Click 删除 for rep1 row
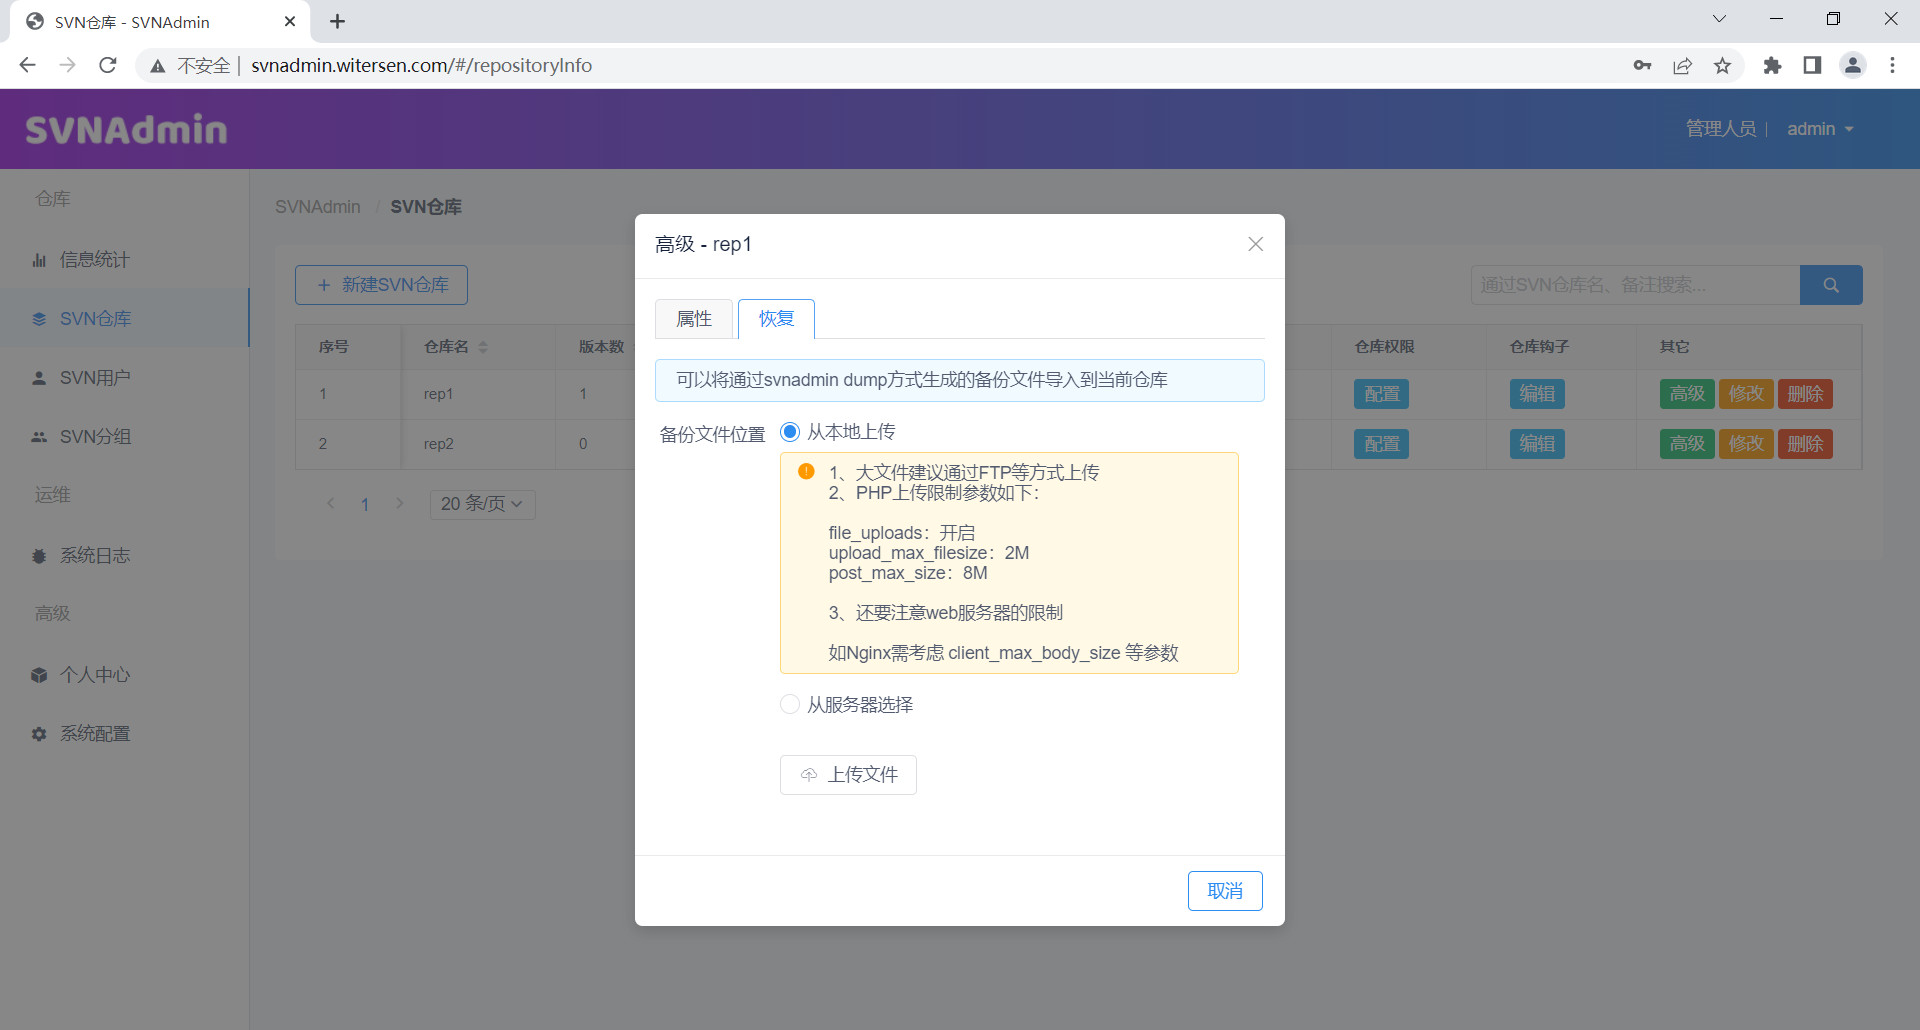 pyautogui.click(x=1805, y=394)
